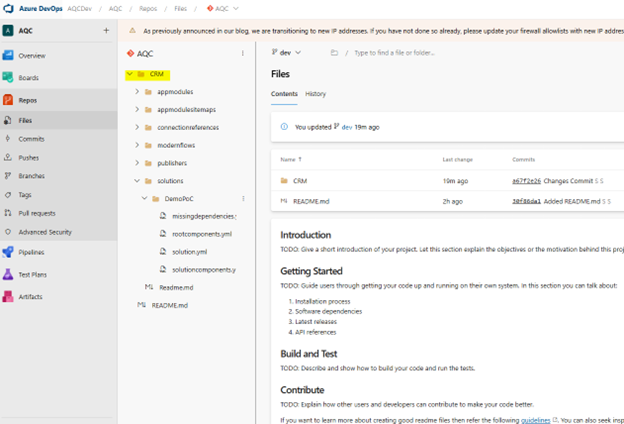Expand the modernflows folder
The image size is (624, 424).
tap(137, 145)
